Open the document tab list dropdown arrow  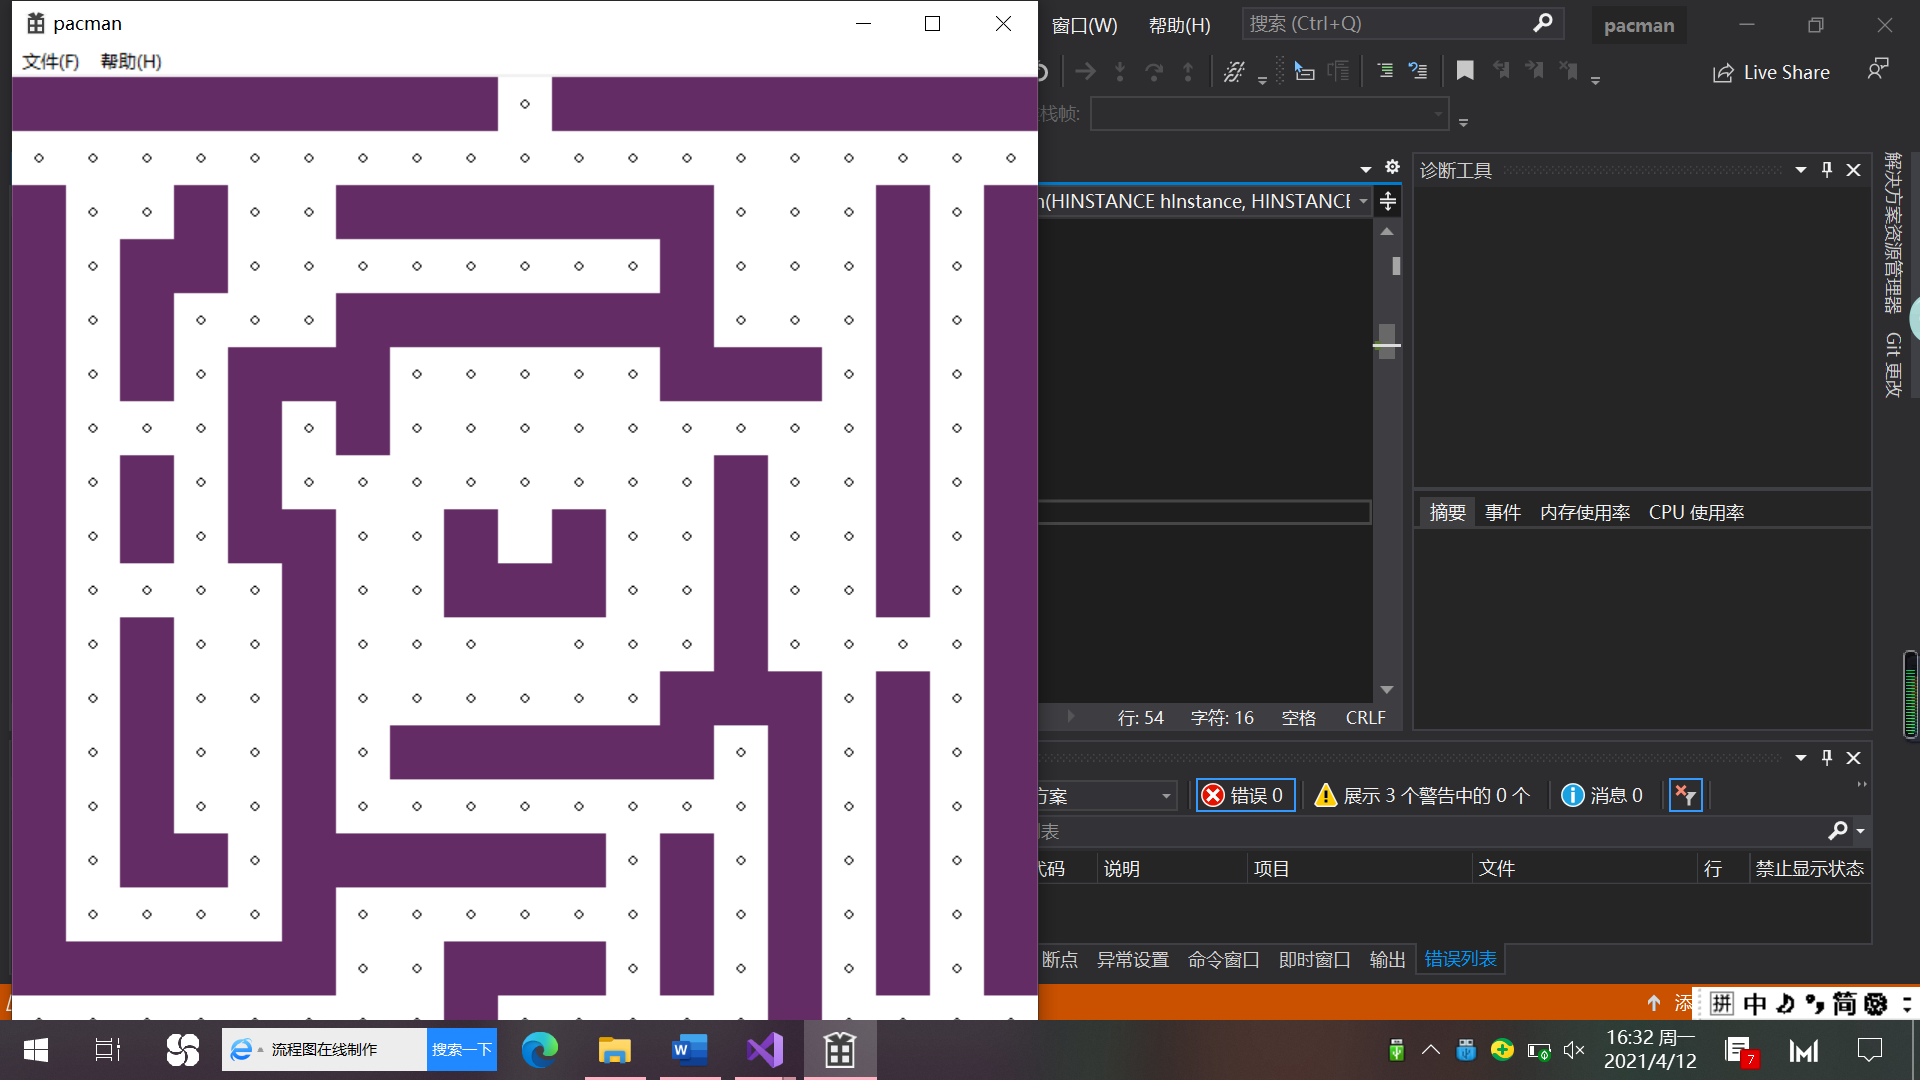(1365, 169)
